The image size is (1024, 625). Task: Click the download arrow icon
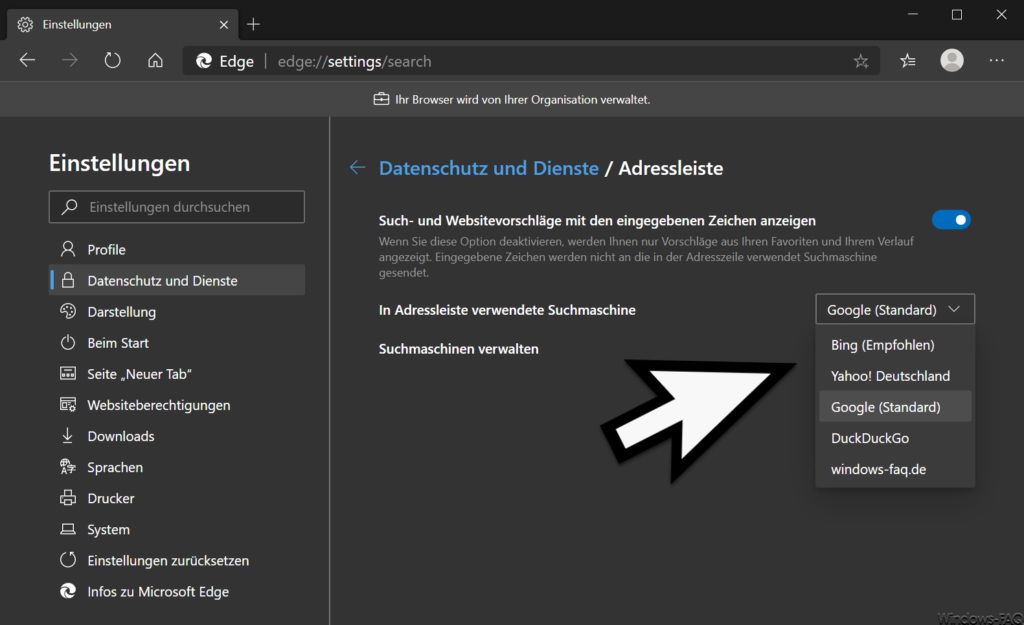67,436
